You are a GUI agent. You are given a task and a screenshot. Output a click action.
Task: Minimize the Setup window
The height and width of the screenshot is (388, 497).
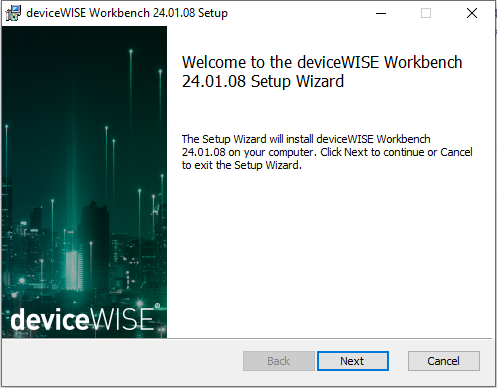(x=381, y=13)
